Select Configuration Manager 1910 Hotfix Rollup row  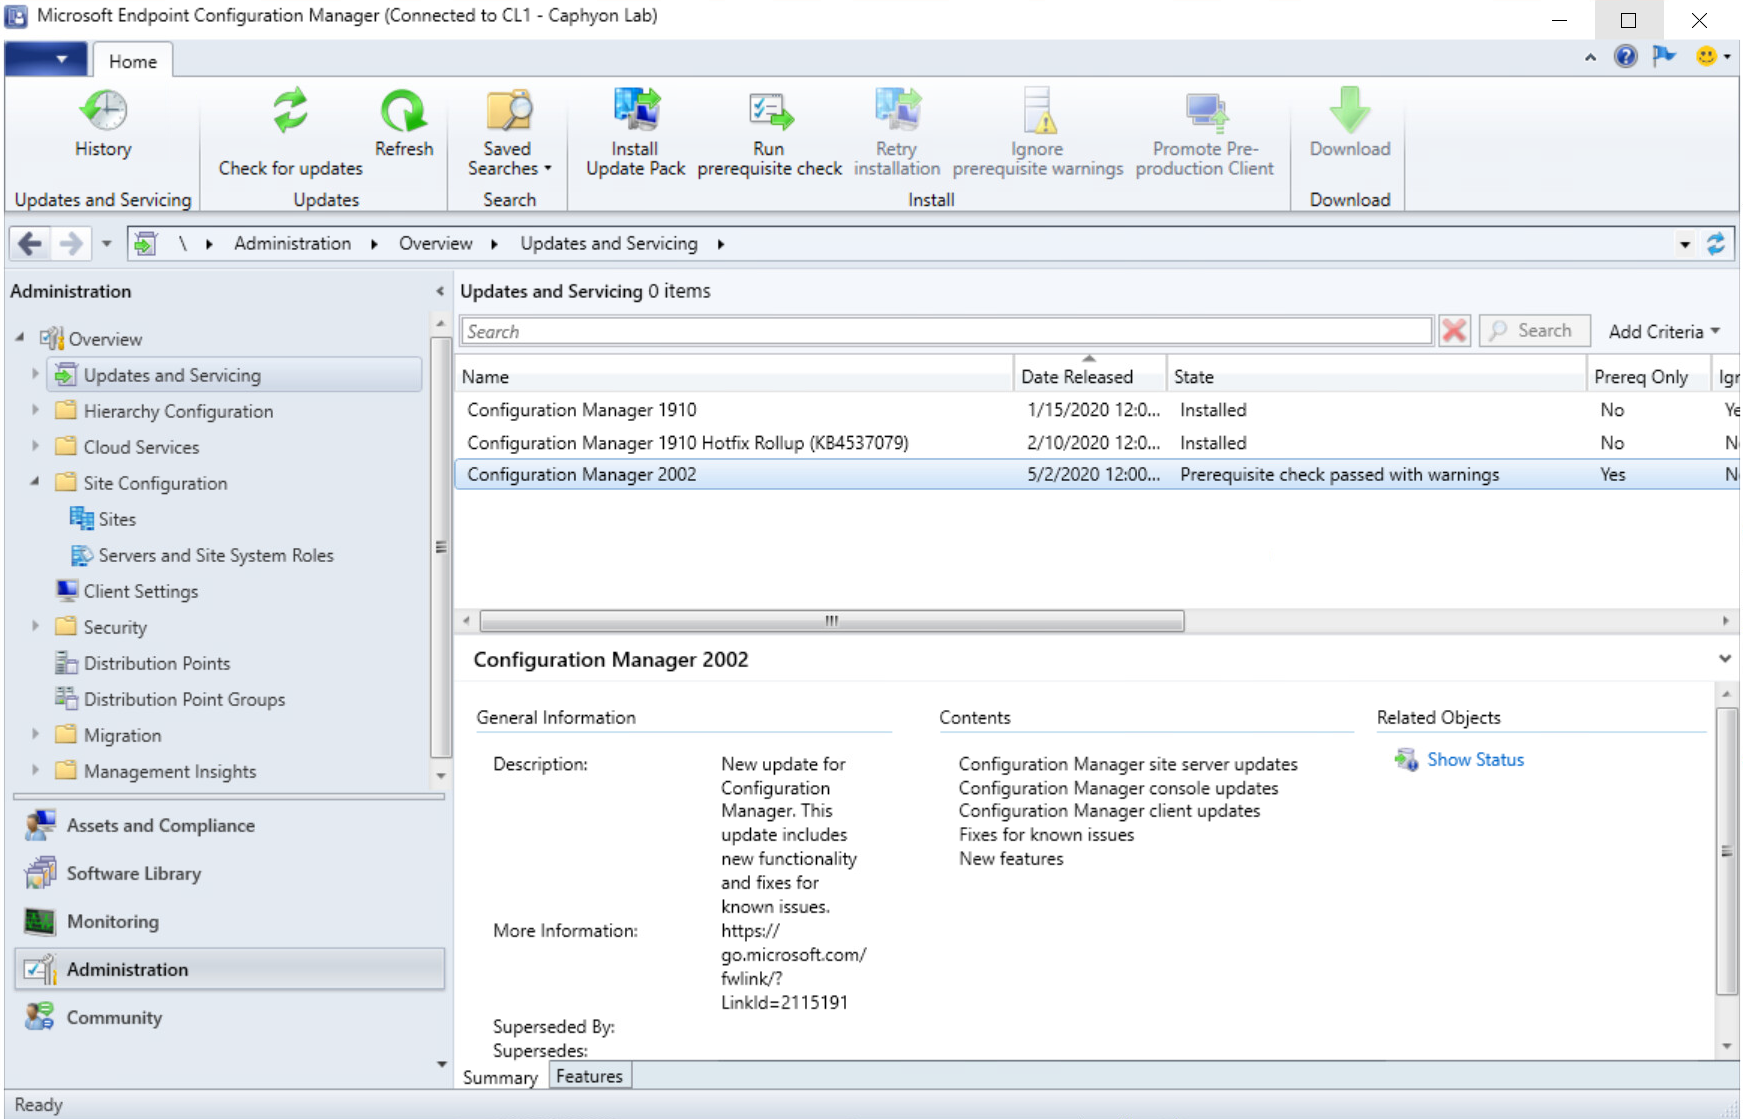1097,442
